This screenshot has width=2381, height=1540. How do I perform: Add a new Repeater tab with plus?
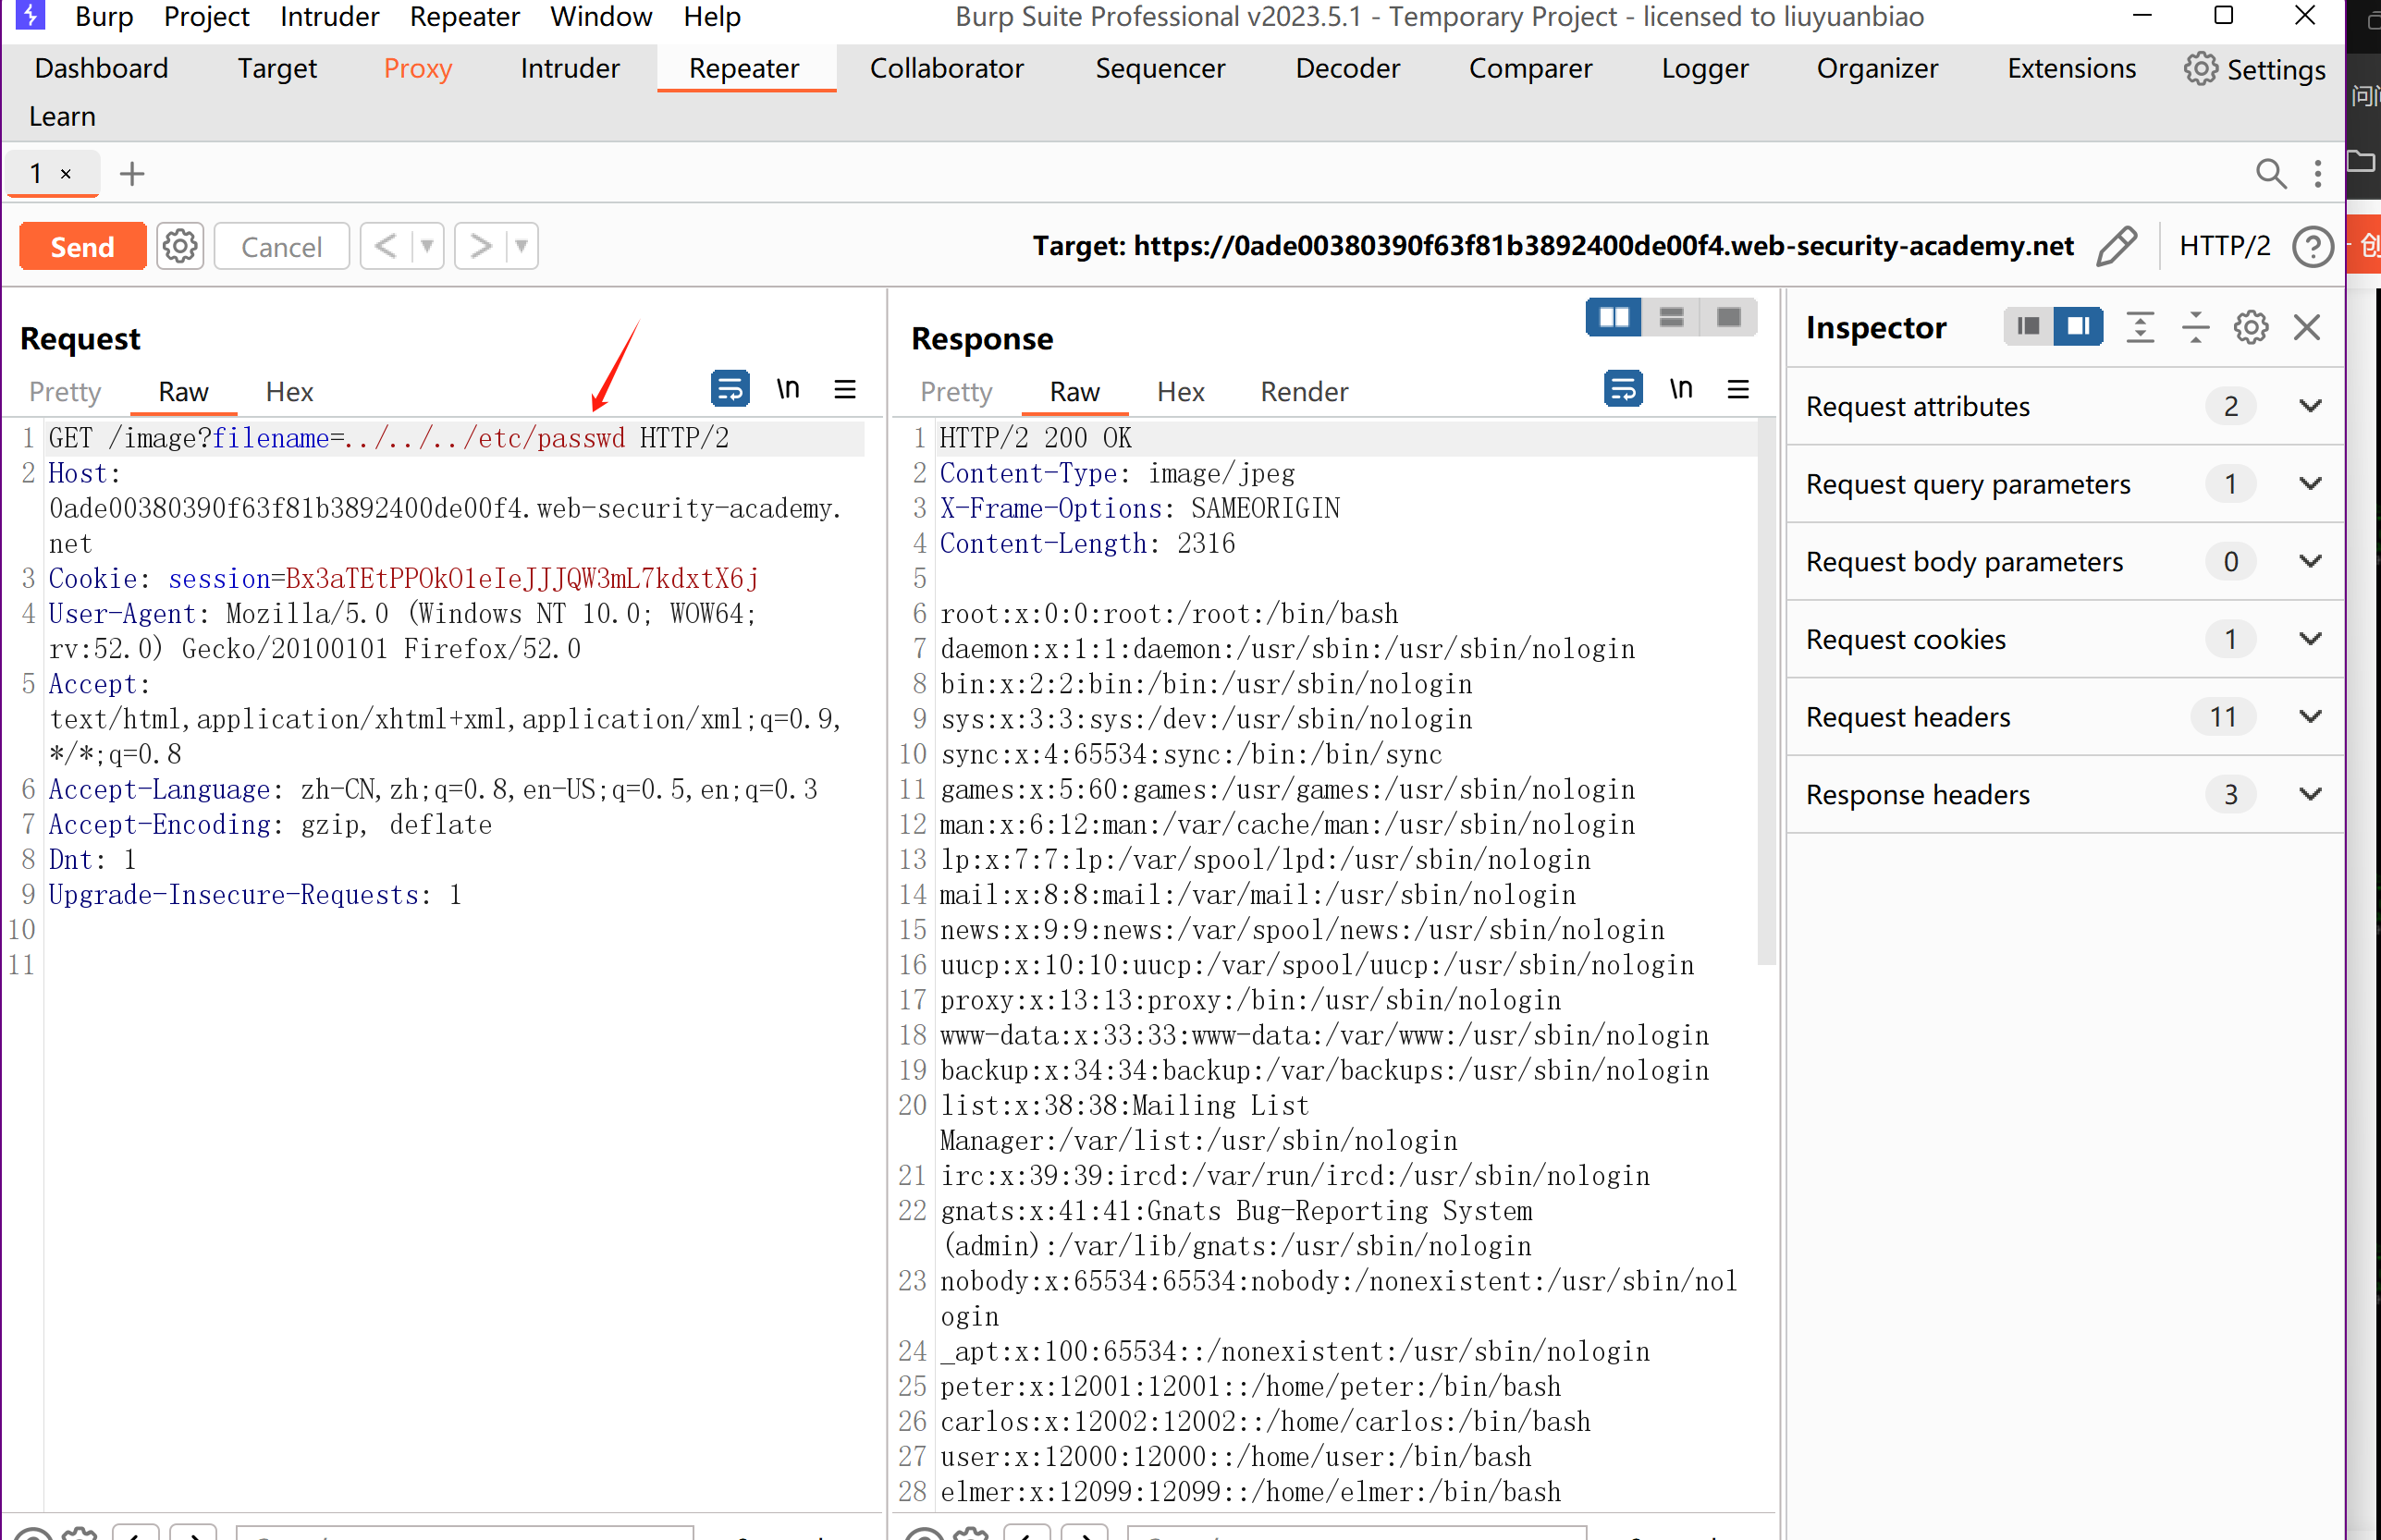(131, 174)
